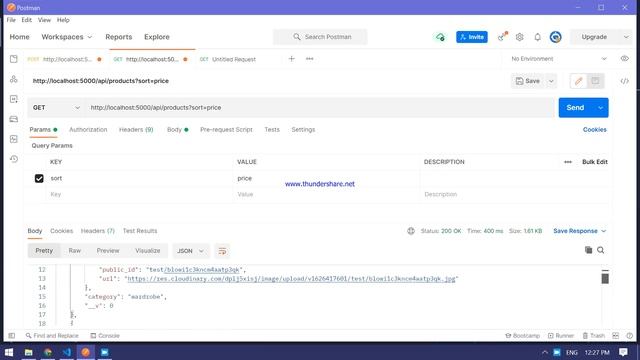Click the cloud sync status icon
Image resolution: width=640 pixels, height=360 pixels.
point(440,37)
